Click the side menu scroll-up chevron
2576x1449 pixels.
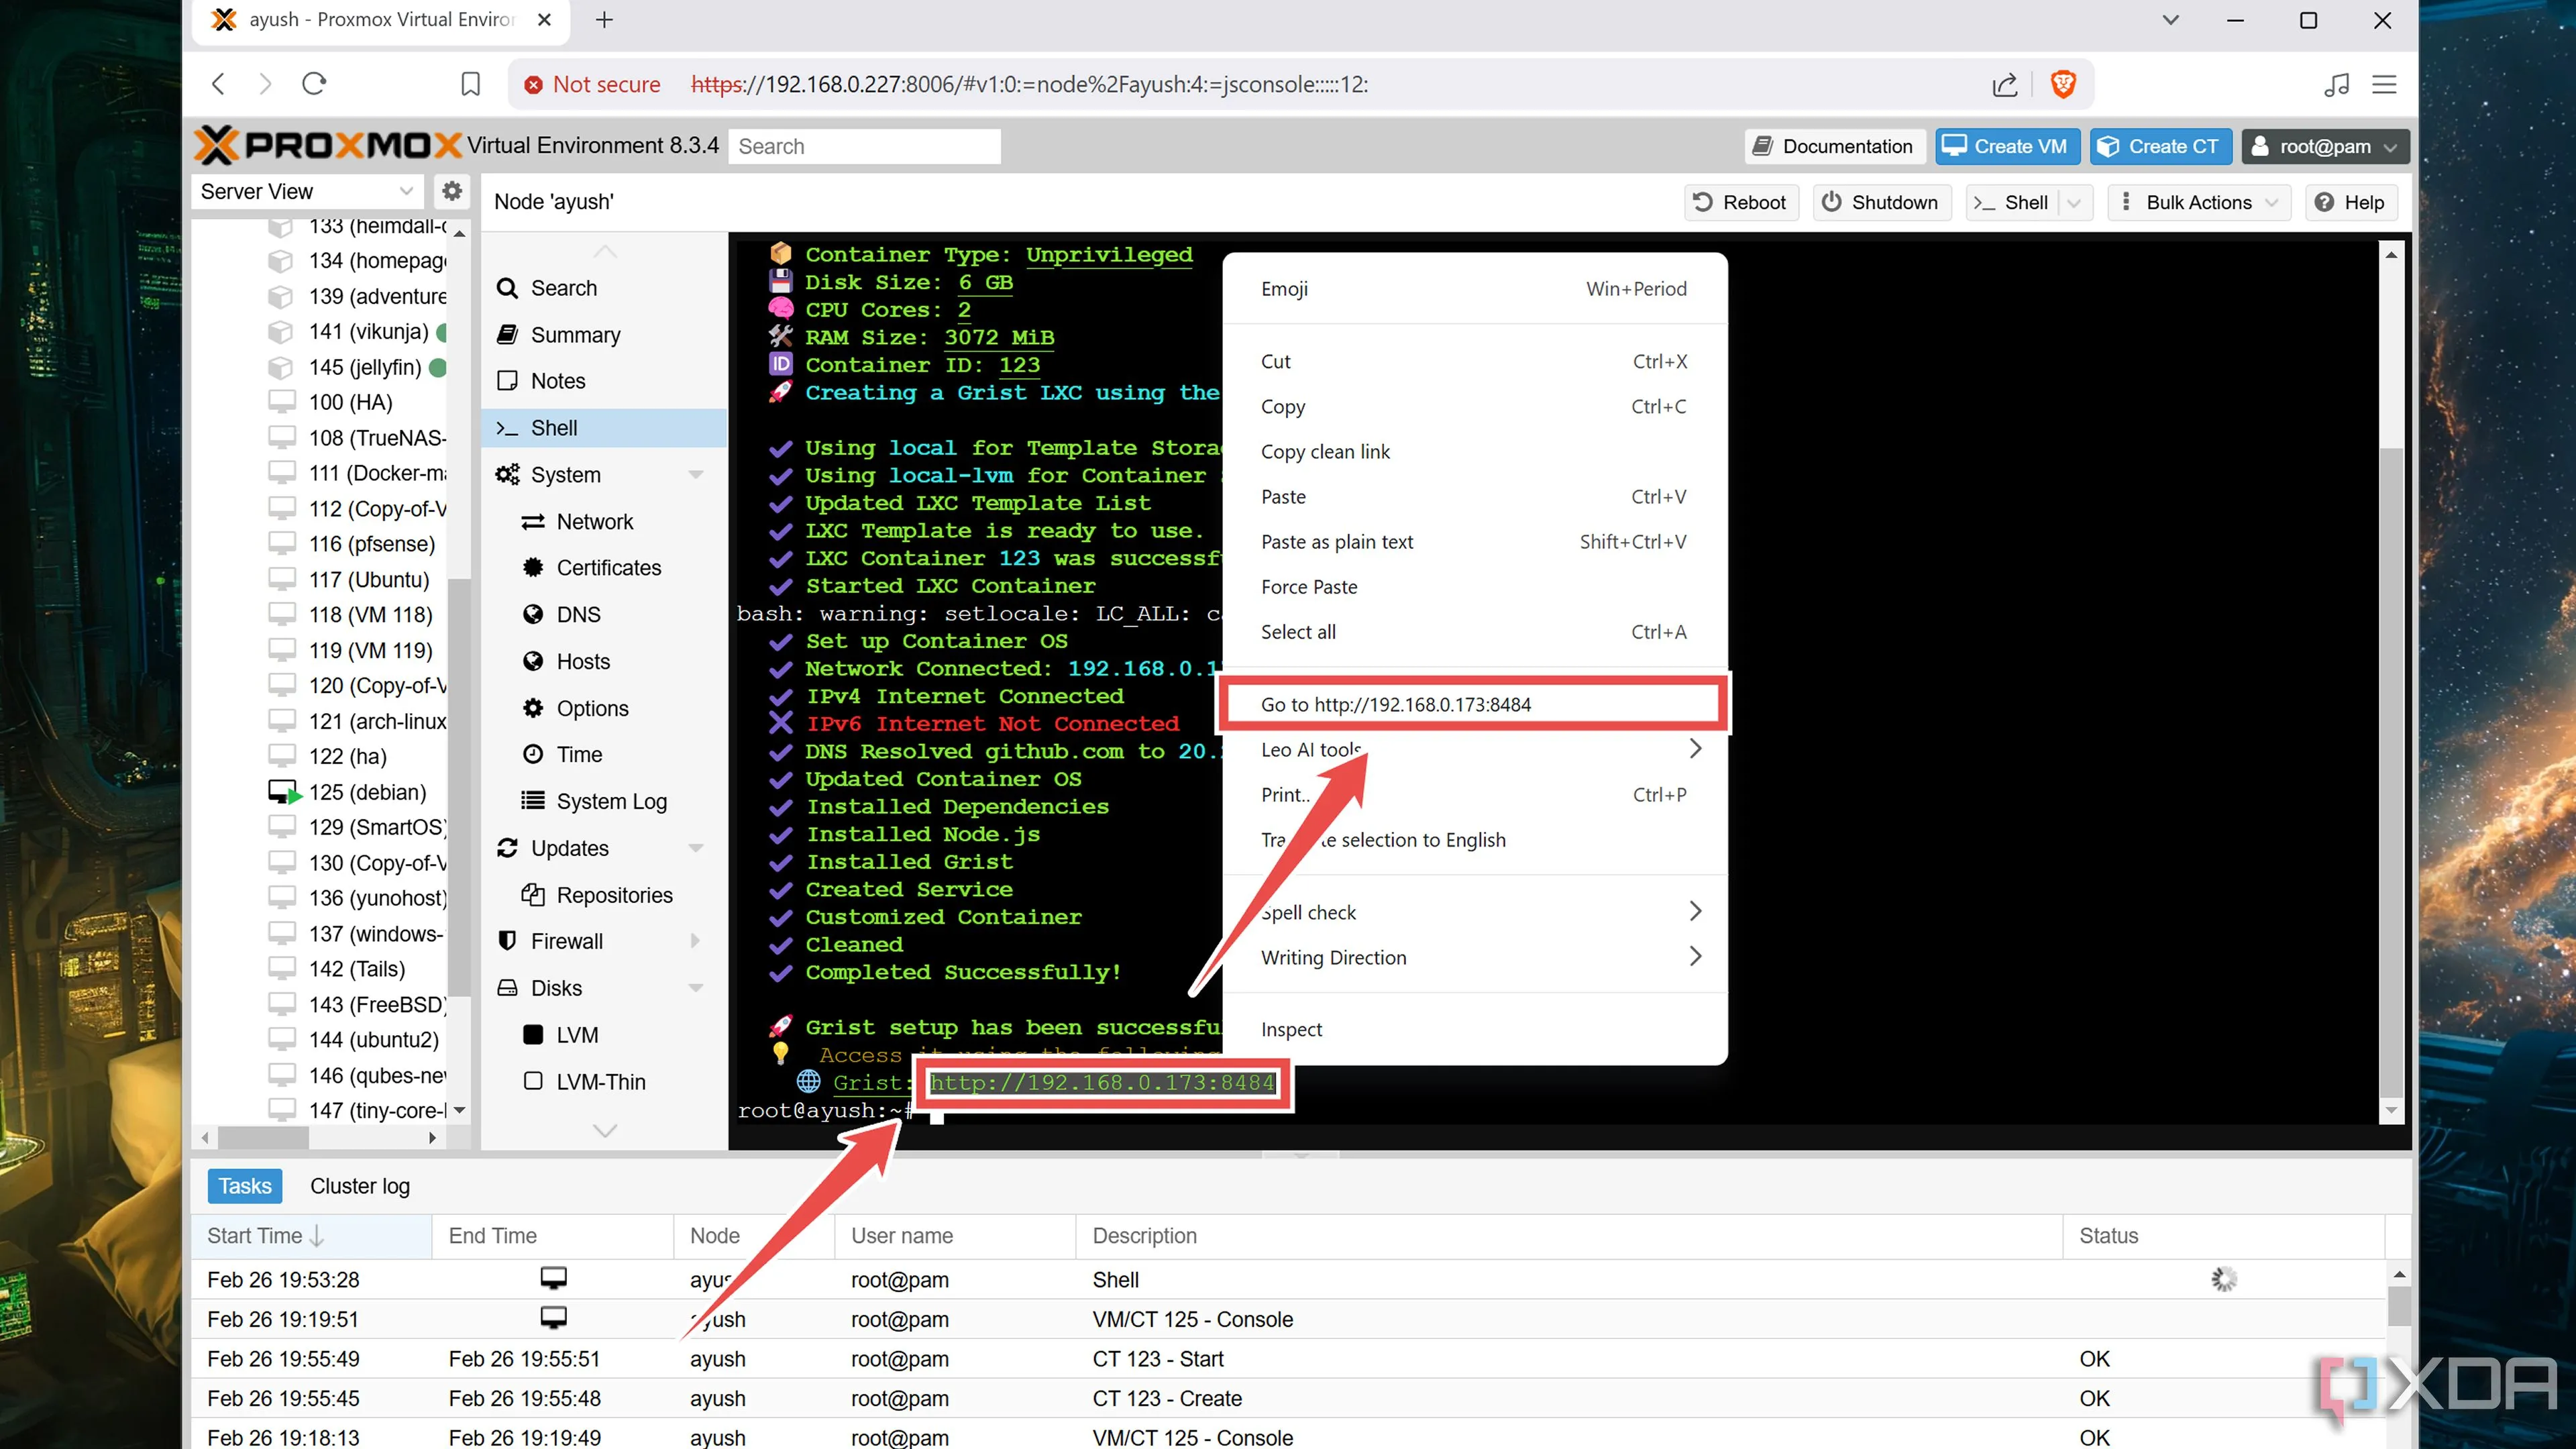pos(604,251)
